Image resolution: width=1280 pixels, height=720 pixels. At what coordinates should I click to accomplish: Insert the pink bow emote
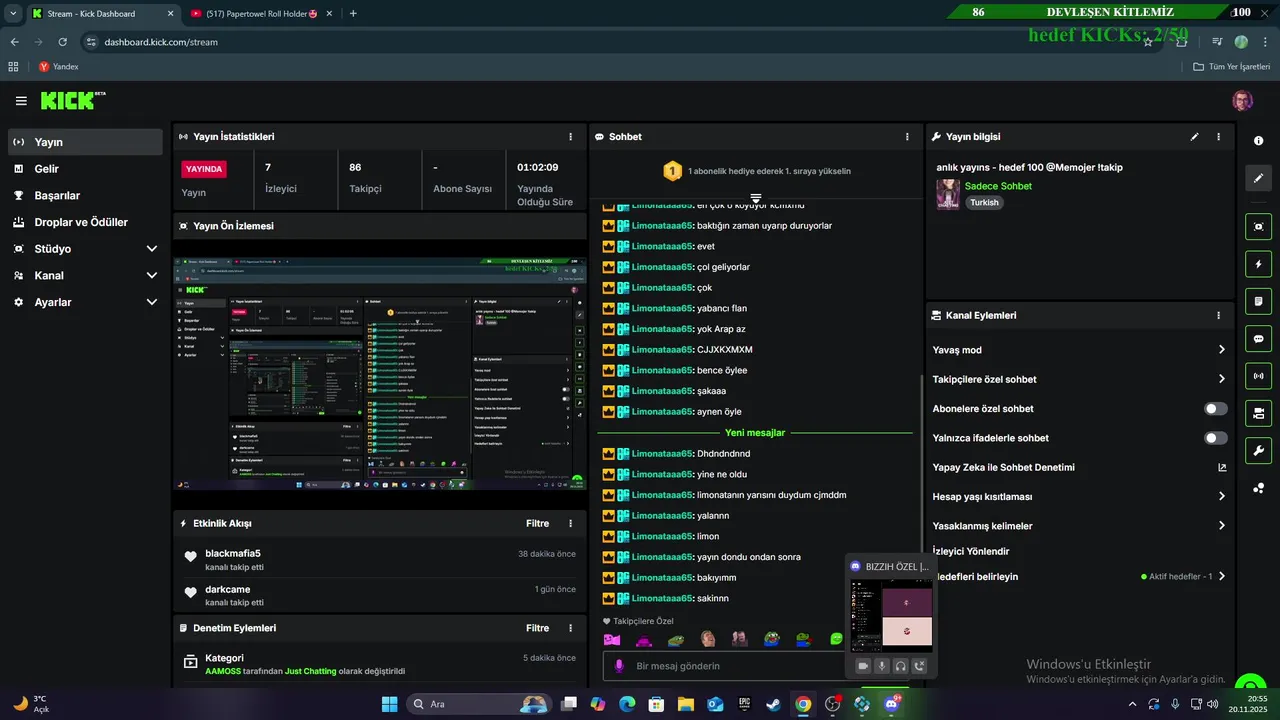coord(612,640)
